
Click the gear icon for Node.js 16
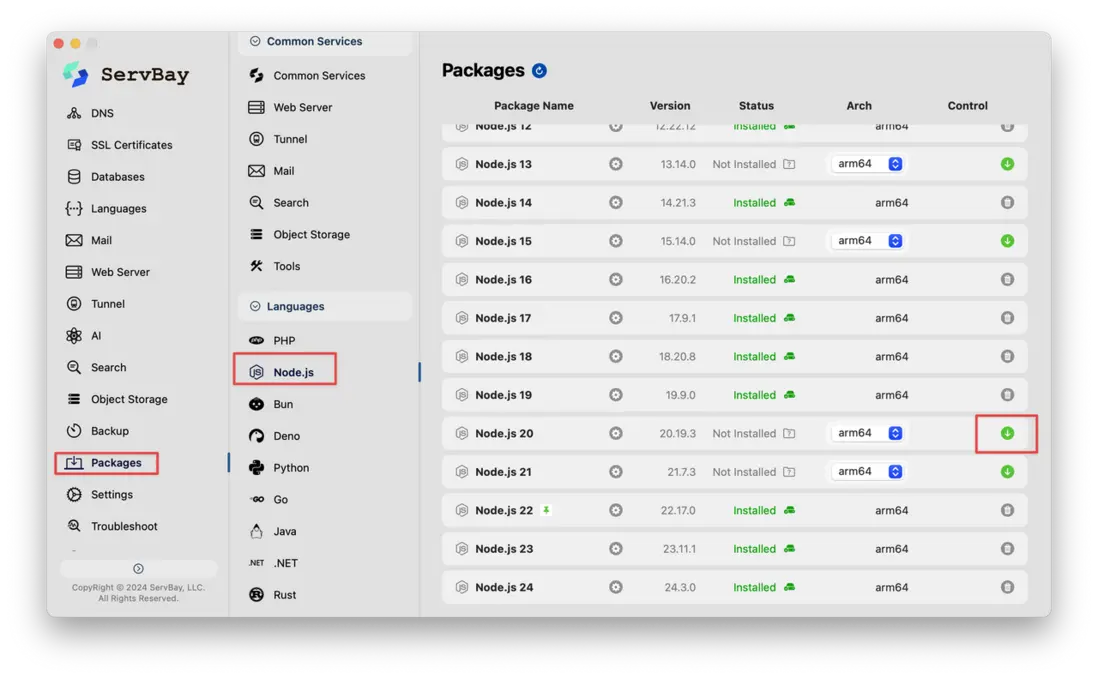(616, 280)
